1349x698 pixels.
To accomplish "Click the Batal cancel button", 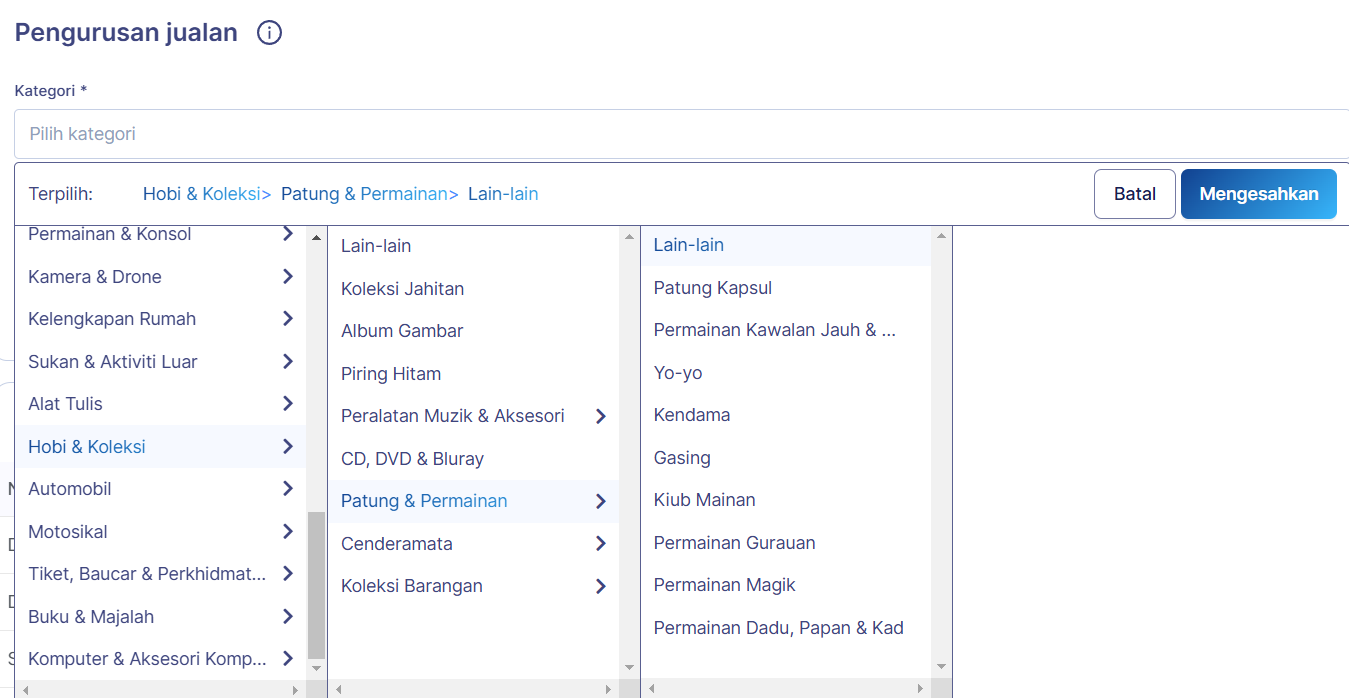I will 1134,194.
